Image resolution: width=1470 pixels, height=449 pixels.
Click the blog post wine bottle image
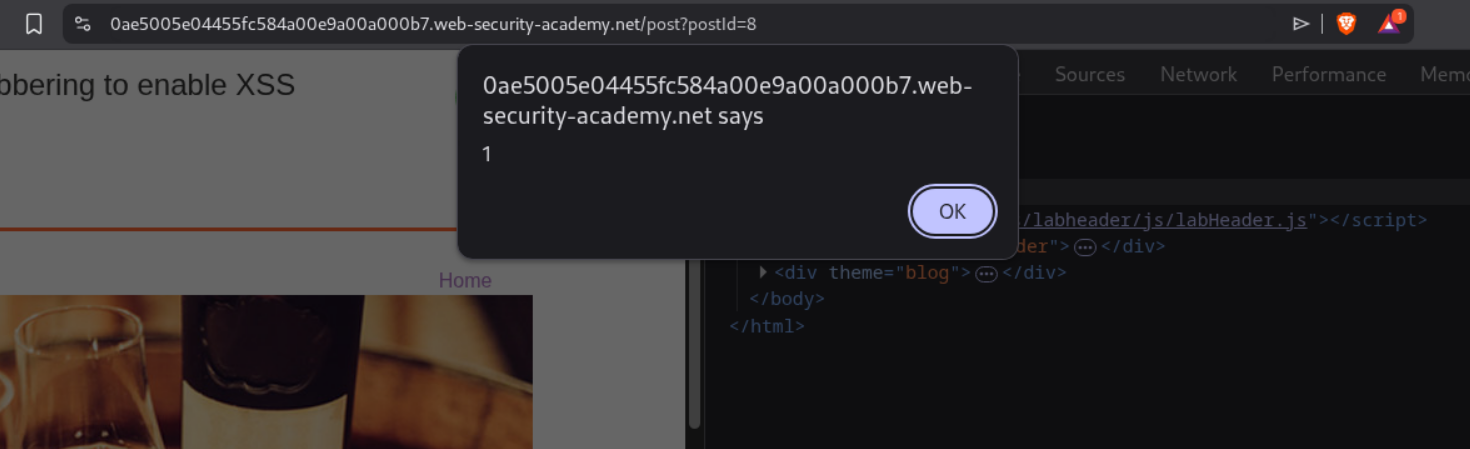click(266, 372)
